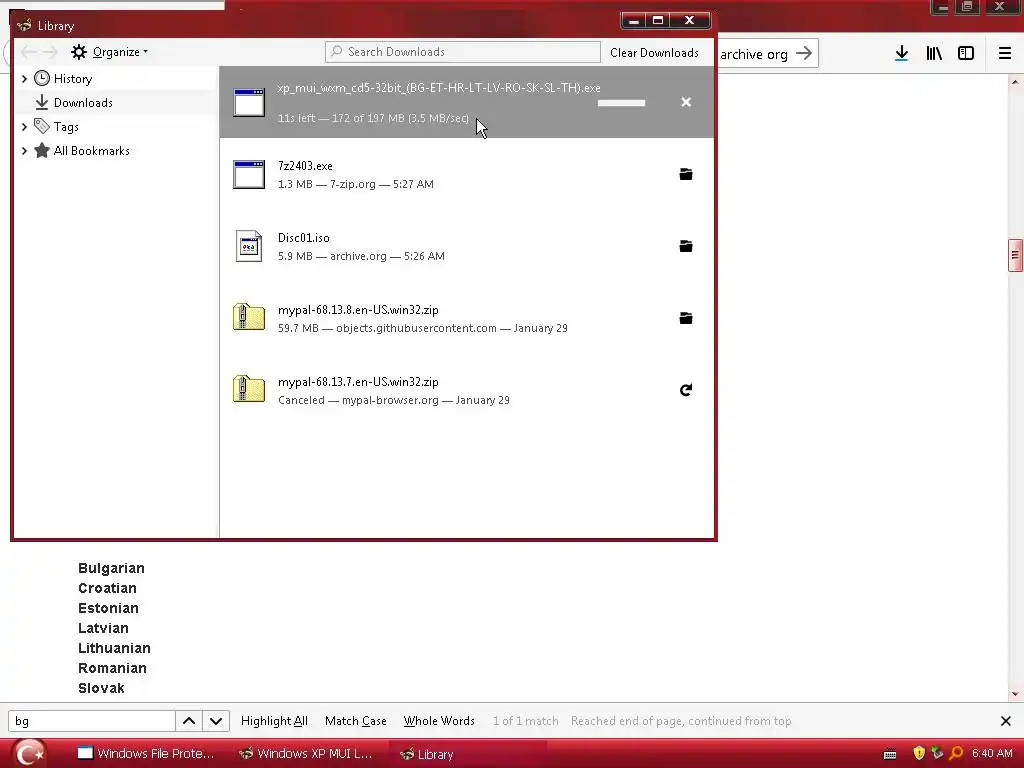Click the Library window title icon
1024x768 pixels.
[x=24, y=25]
